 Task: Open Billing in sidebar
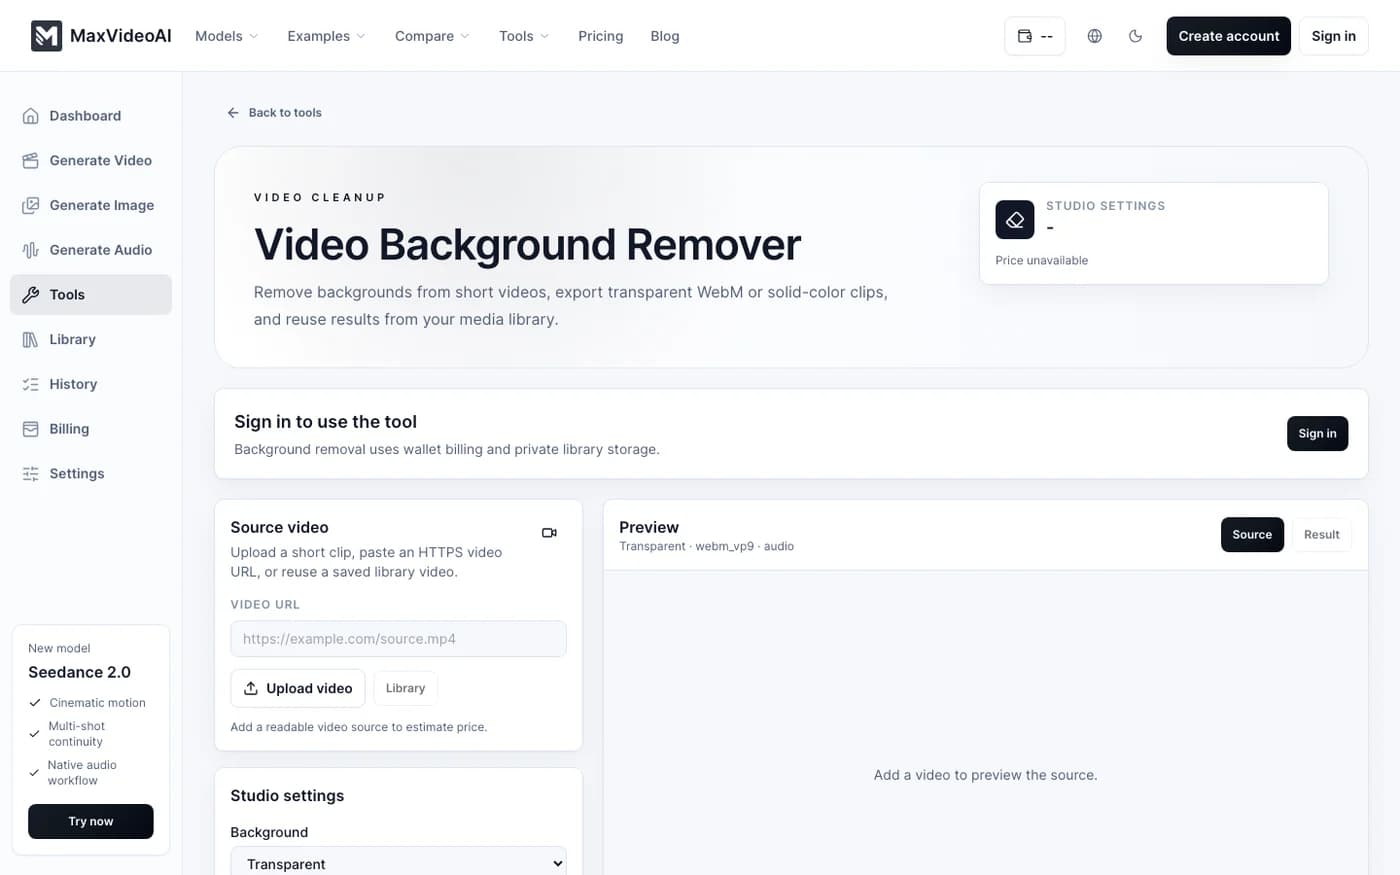click(91, 429)
